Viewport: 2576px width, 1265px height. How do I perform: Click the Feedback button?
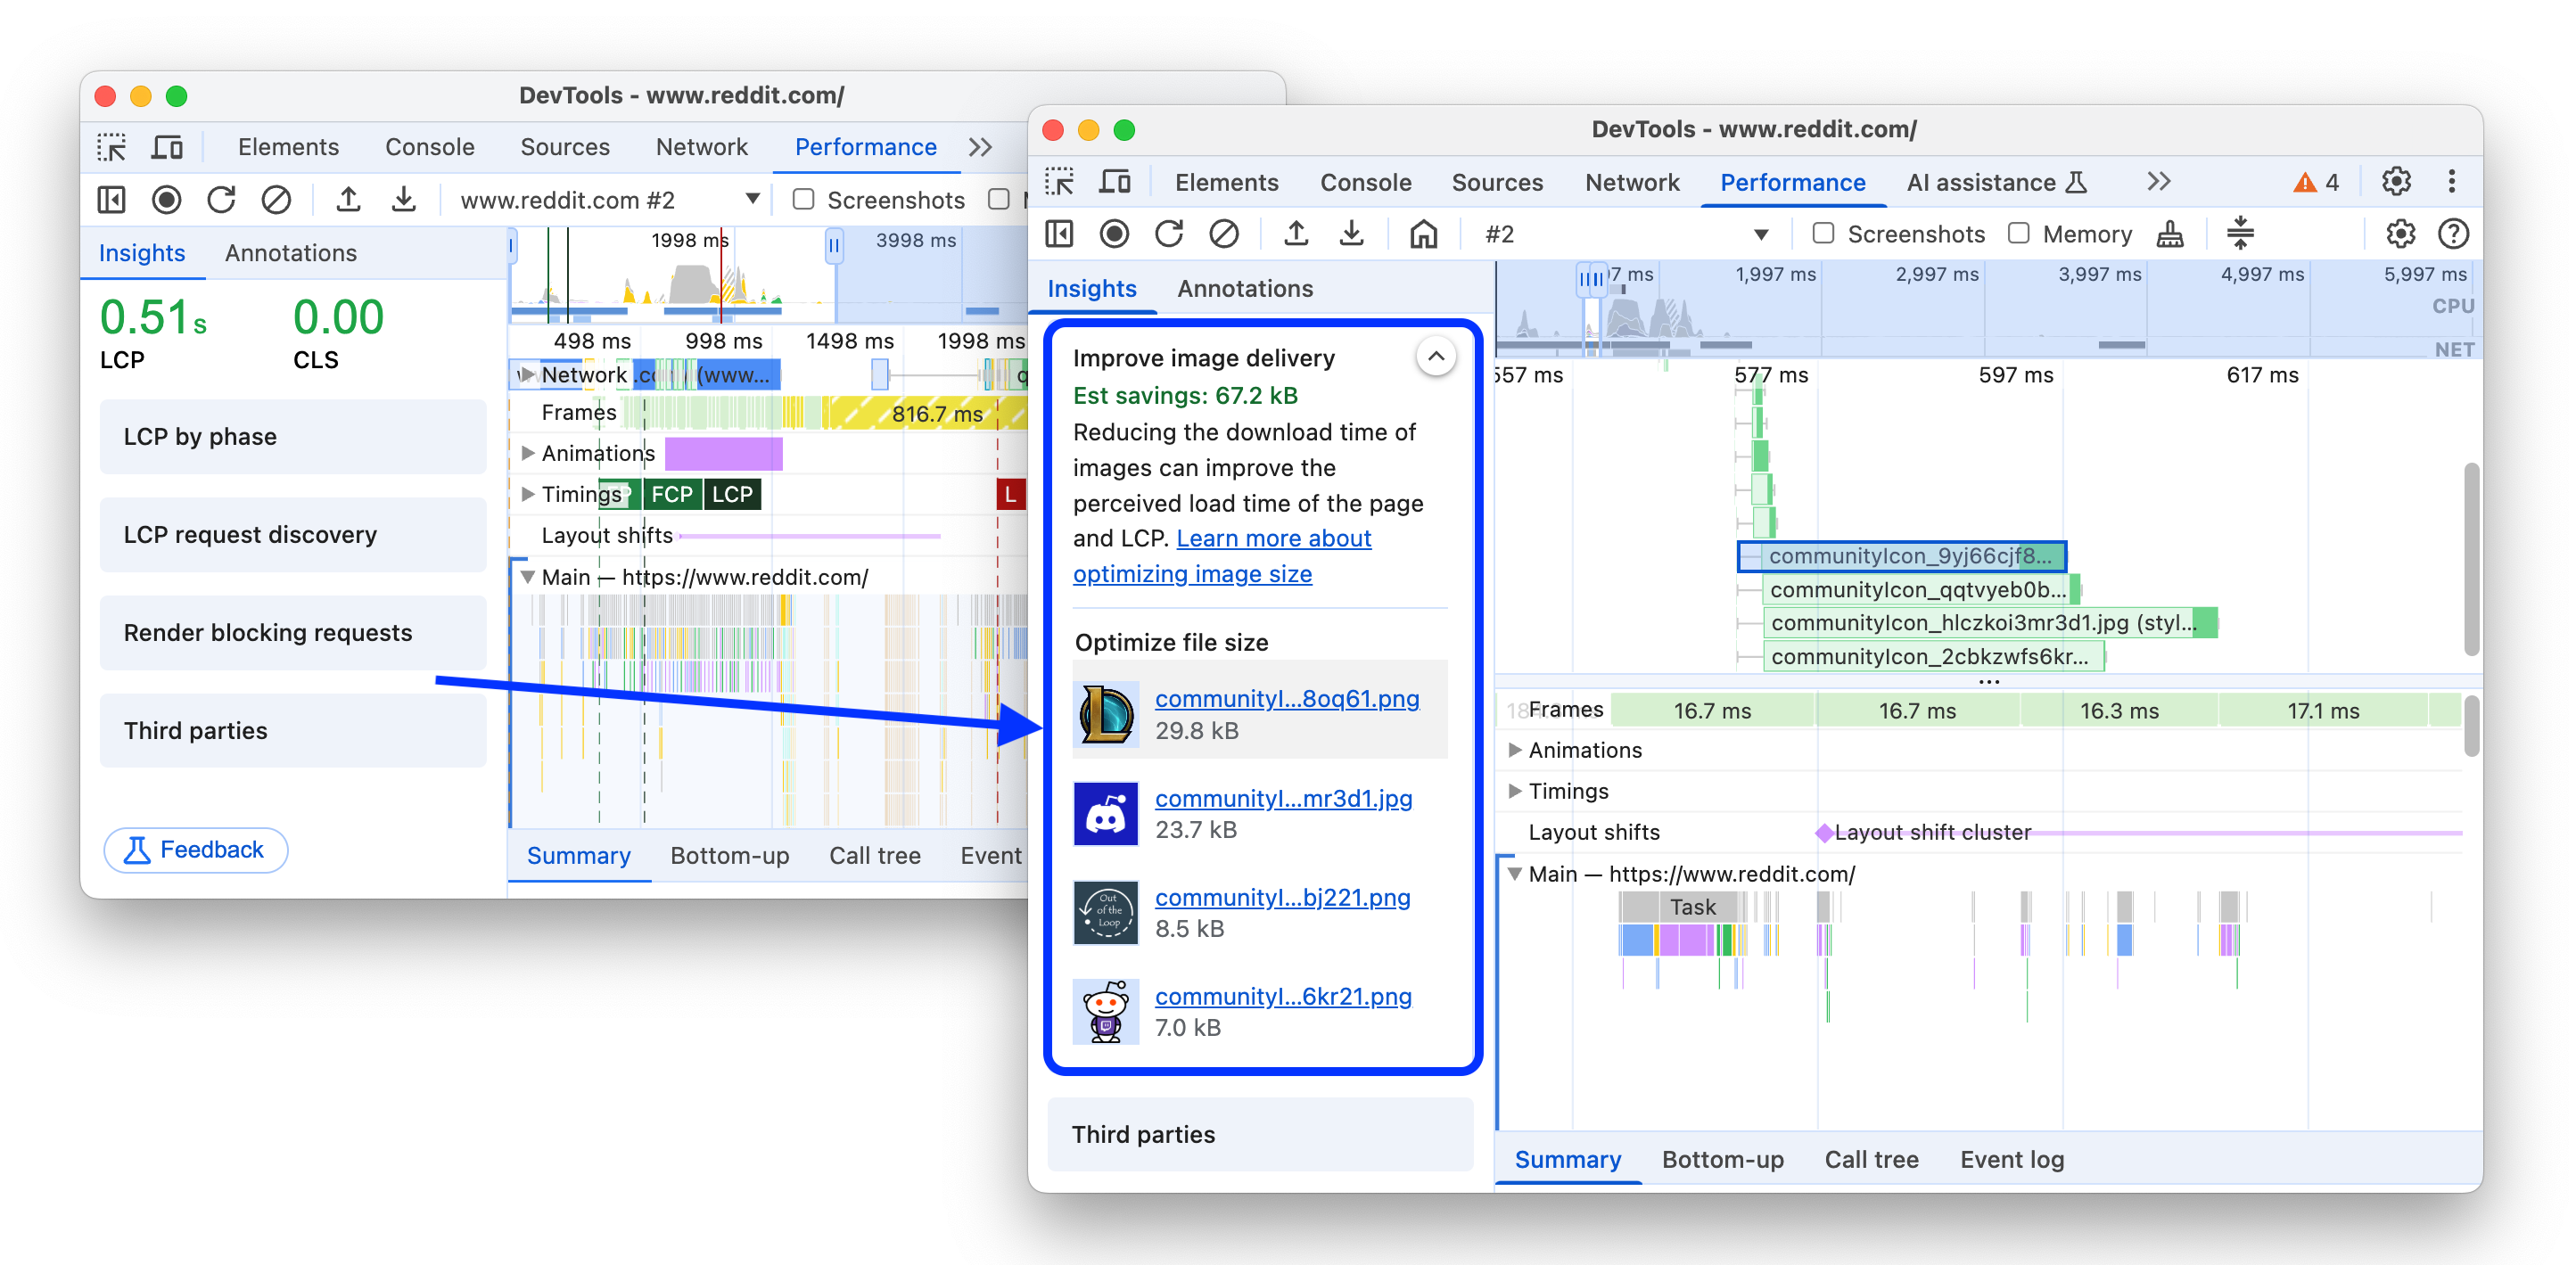coord(195,850)
